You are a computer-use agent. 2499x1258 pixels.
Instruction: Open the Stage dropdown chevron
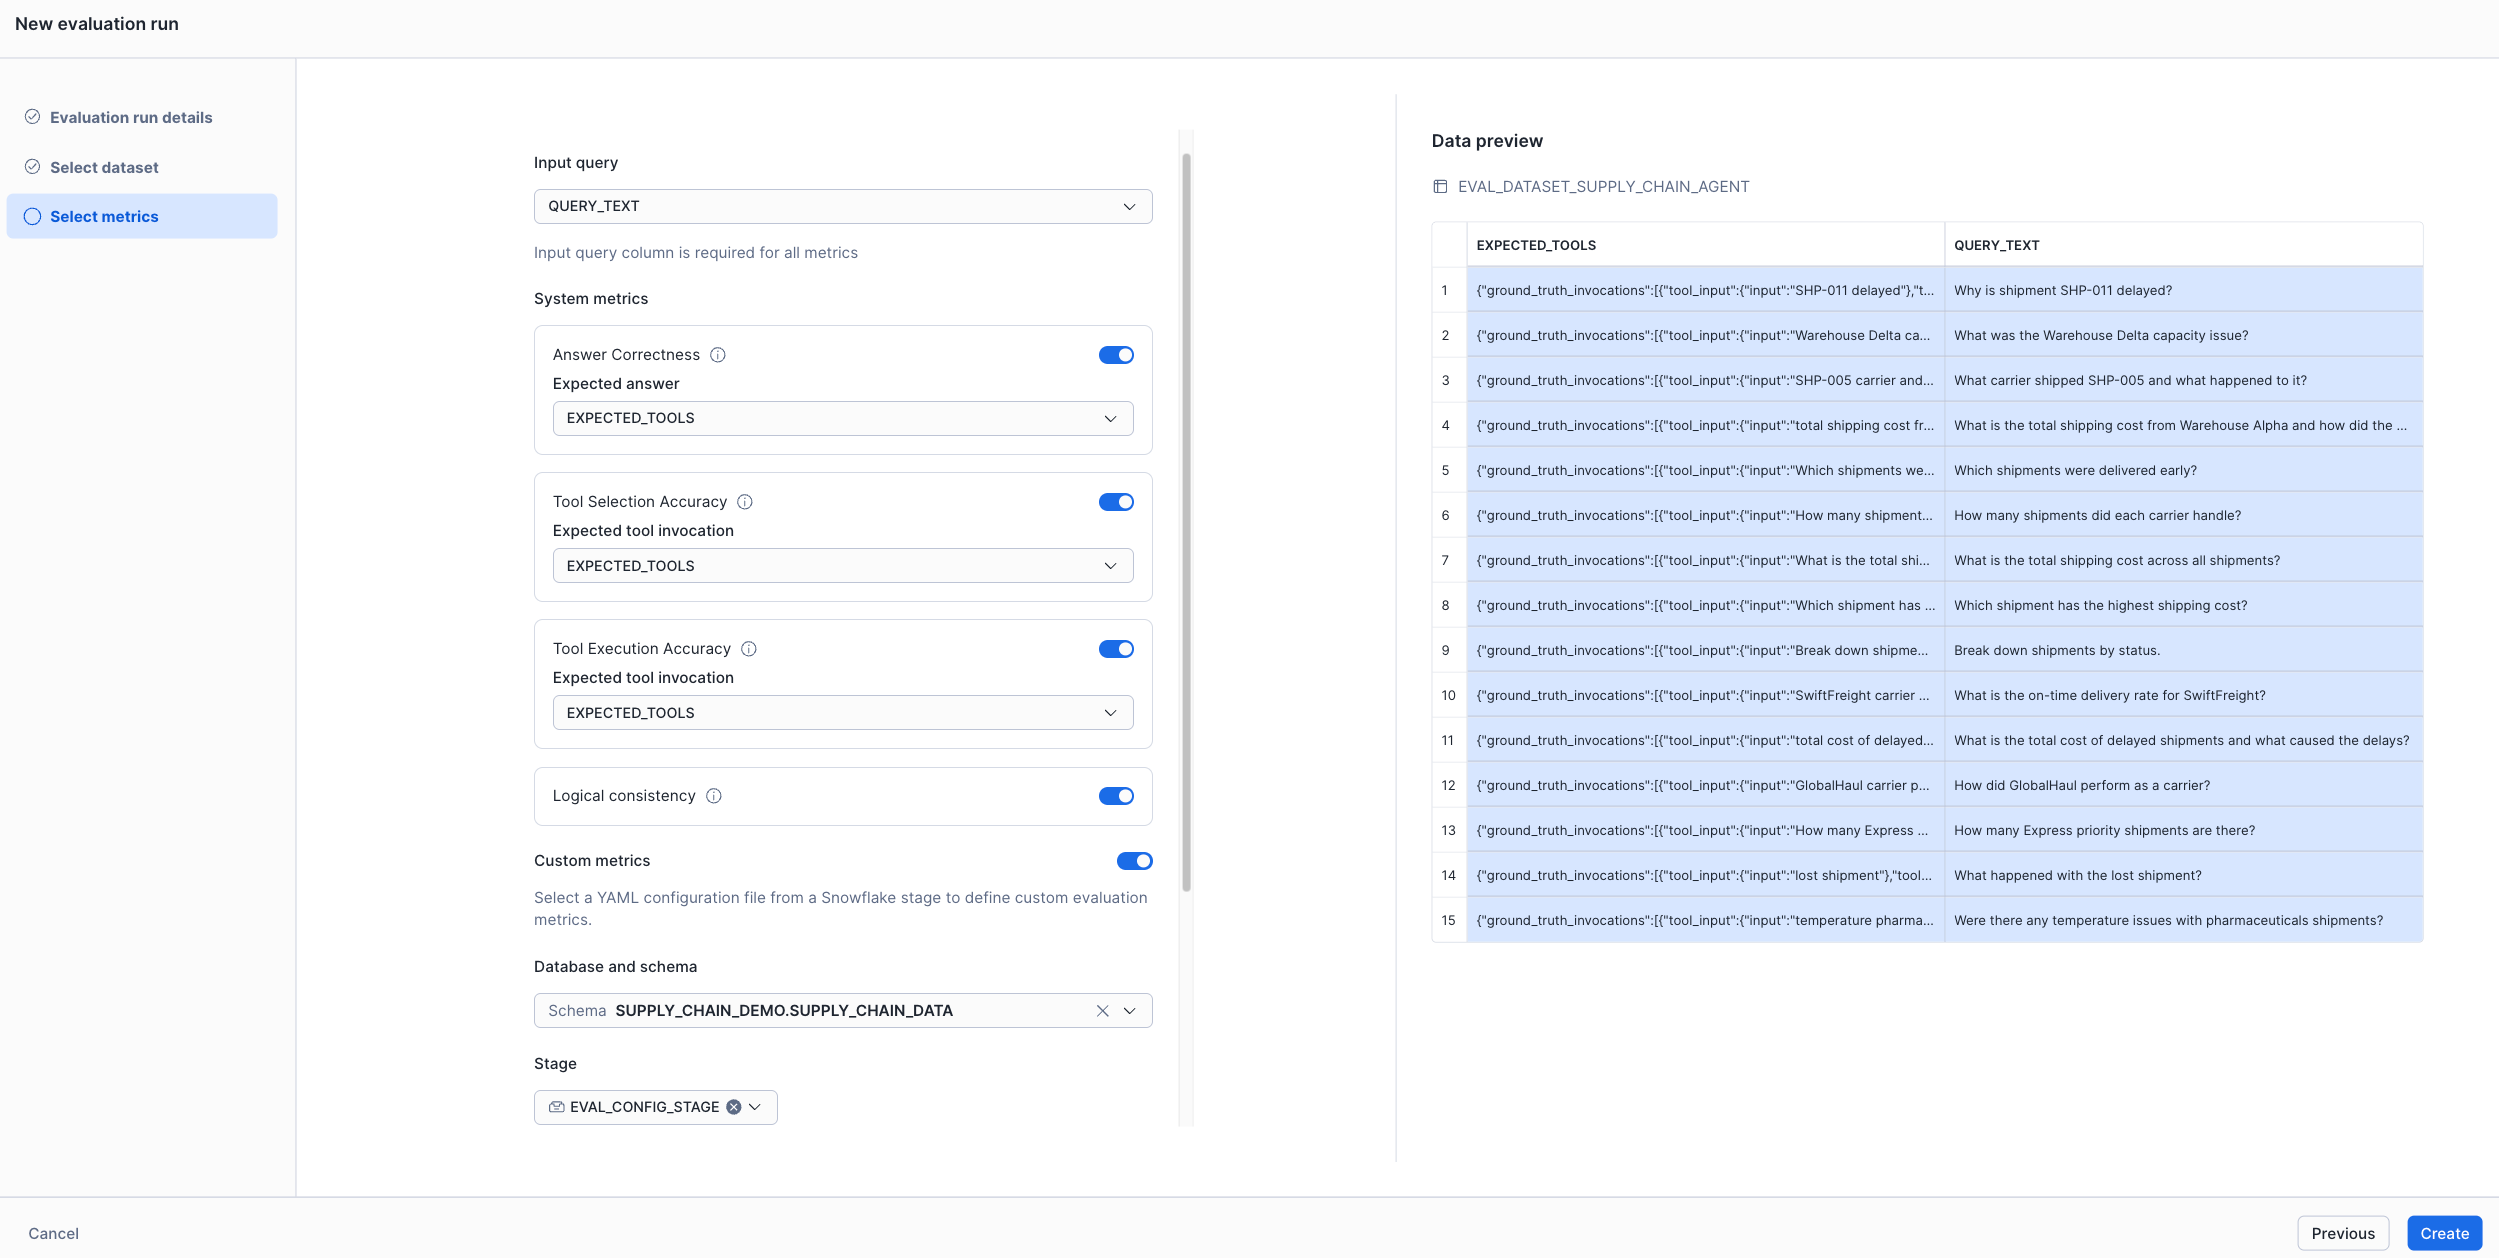pos(755,1106)
